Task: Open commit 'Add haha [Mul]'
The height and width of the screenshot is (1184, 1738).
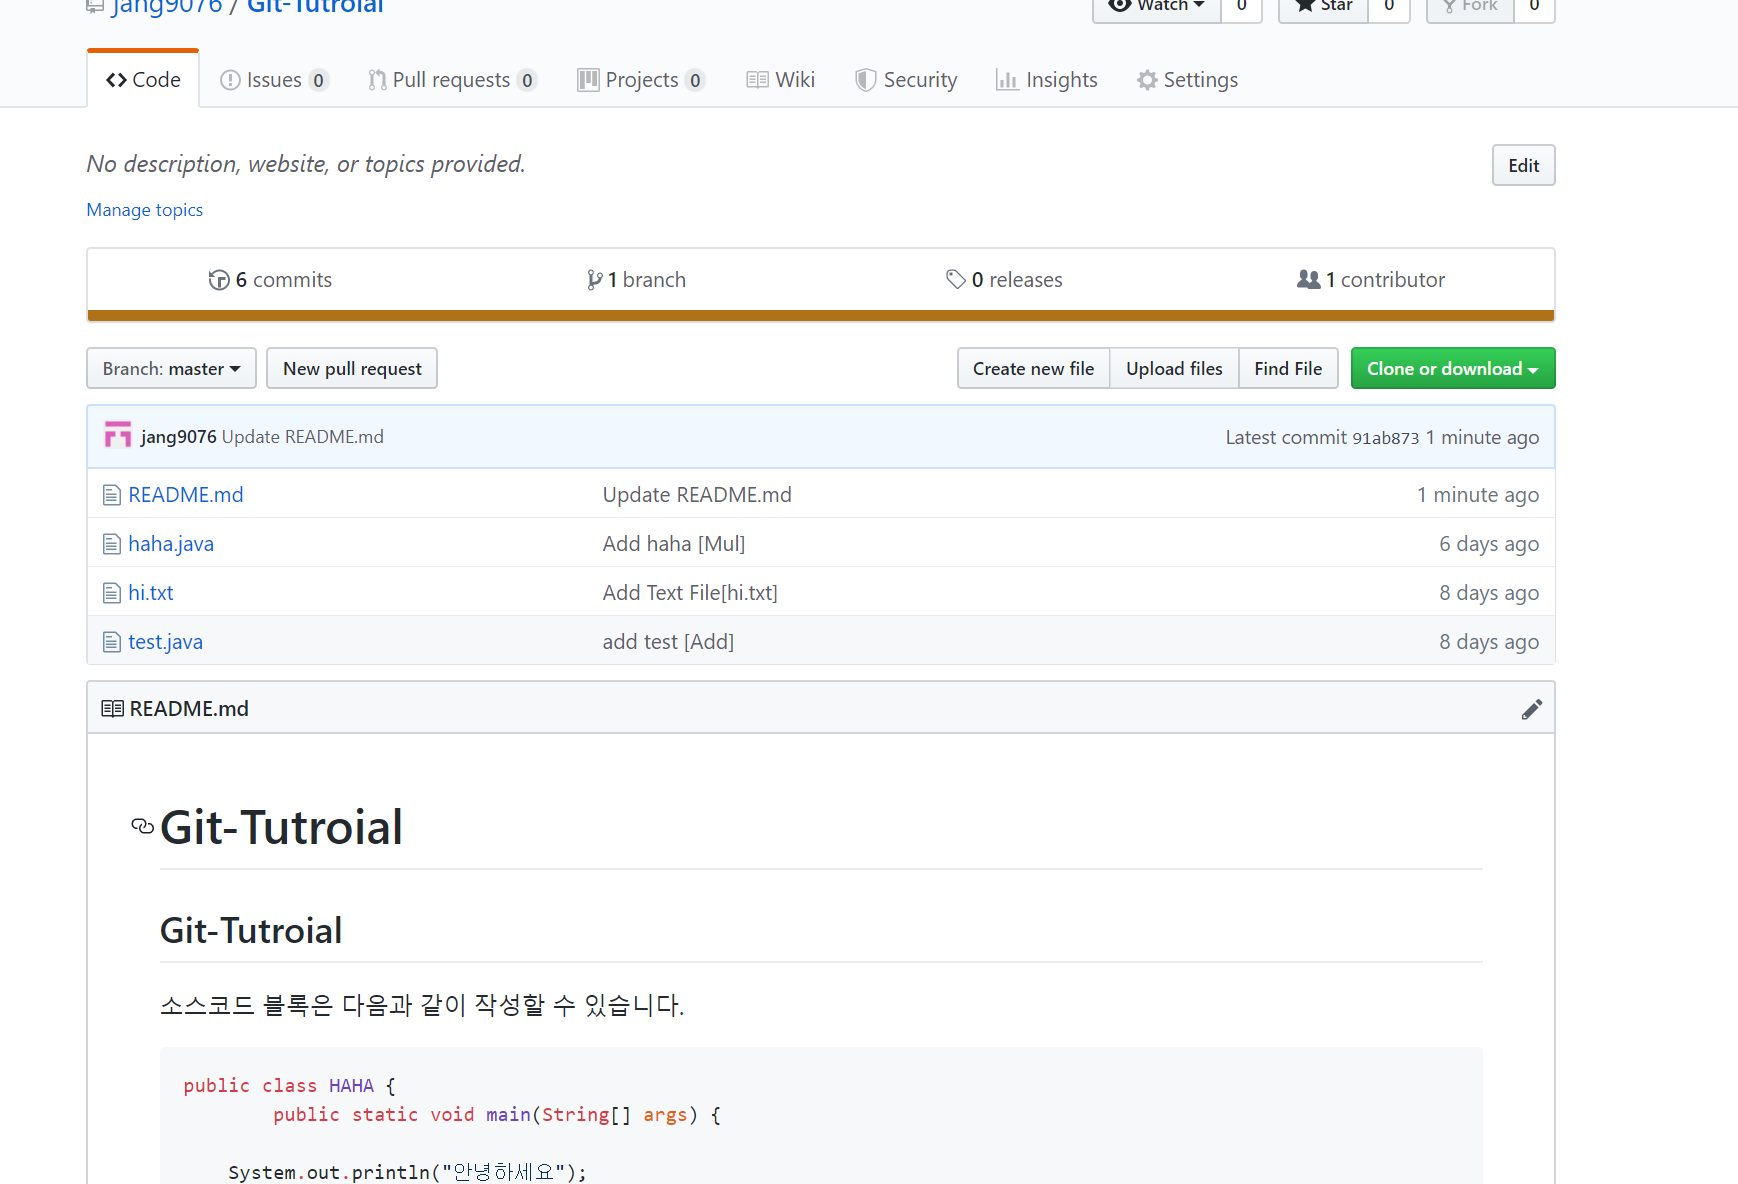Action: [674, 544]
